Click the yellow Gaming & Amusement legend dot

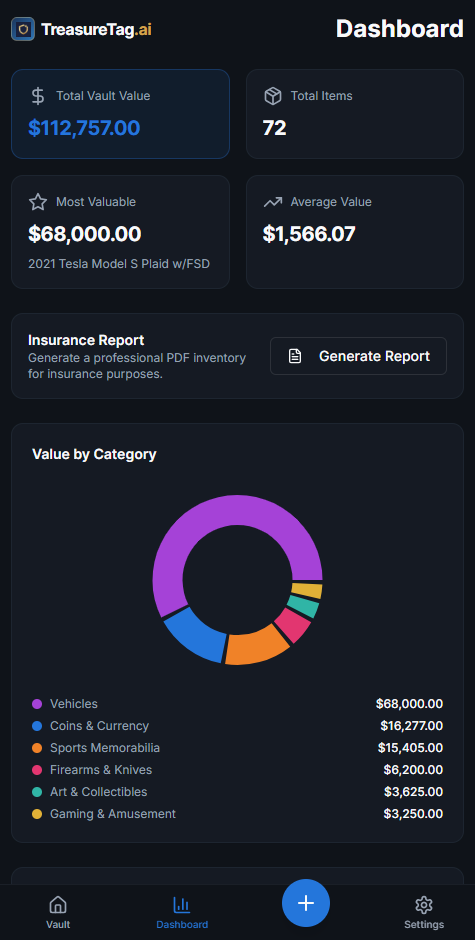(37, 814)
